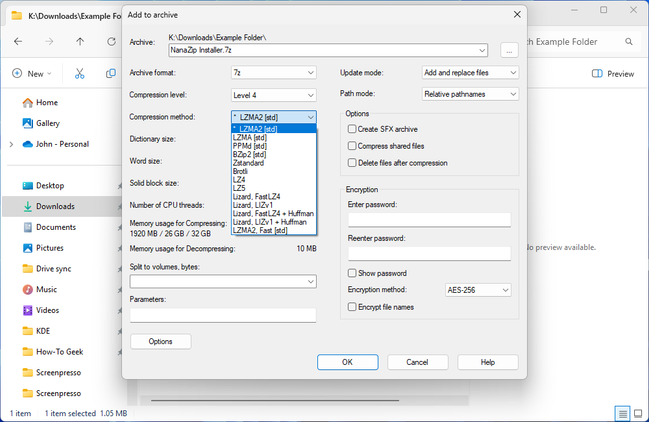Screen dimensions: 649x422
Task: Go back in the Explorer window
Action: coord(18,41)
